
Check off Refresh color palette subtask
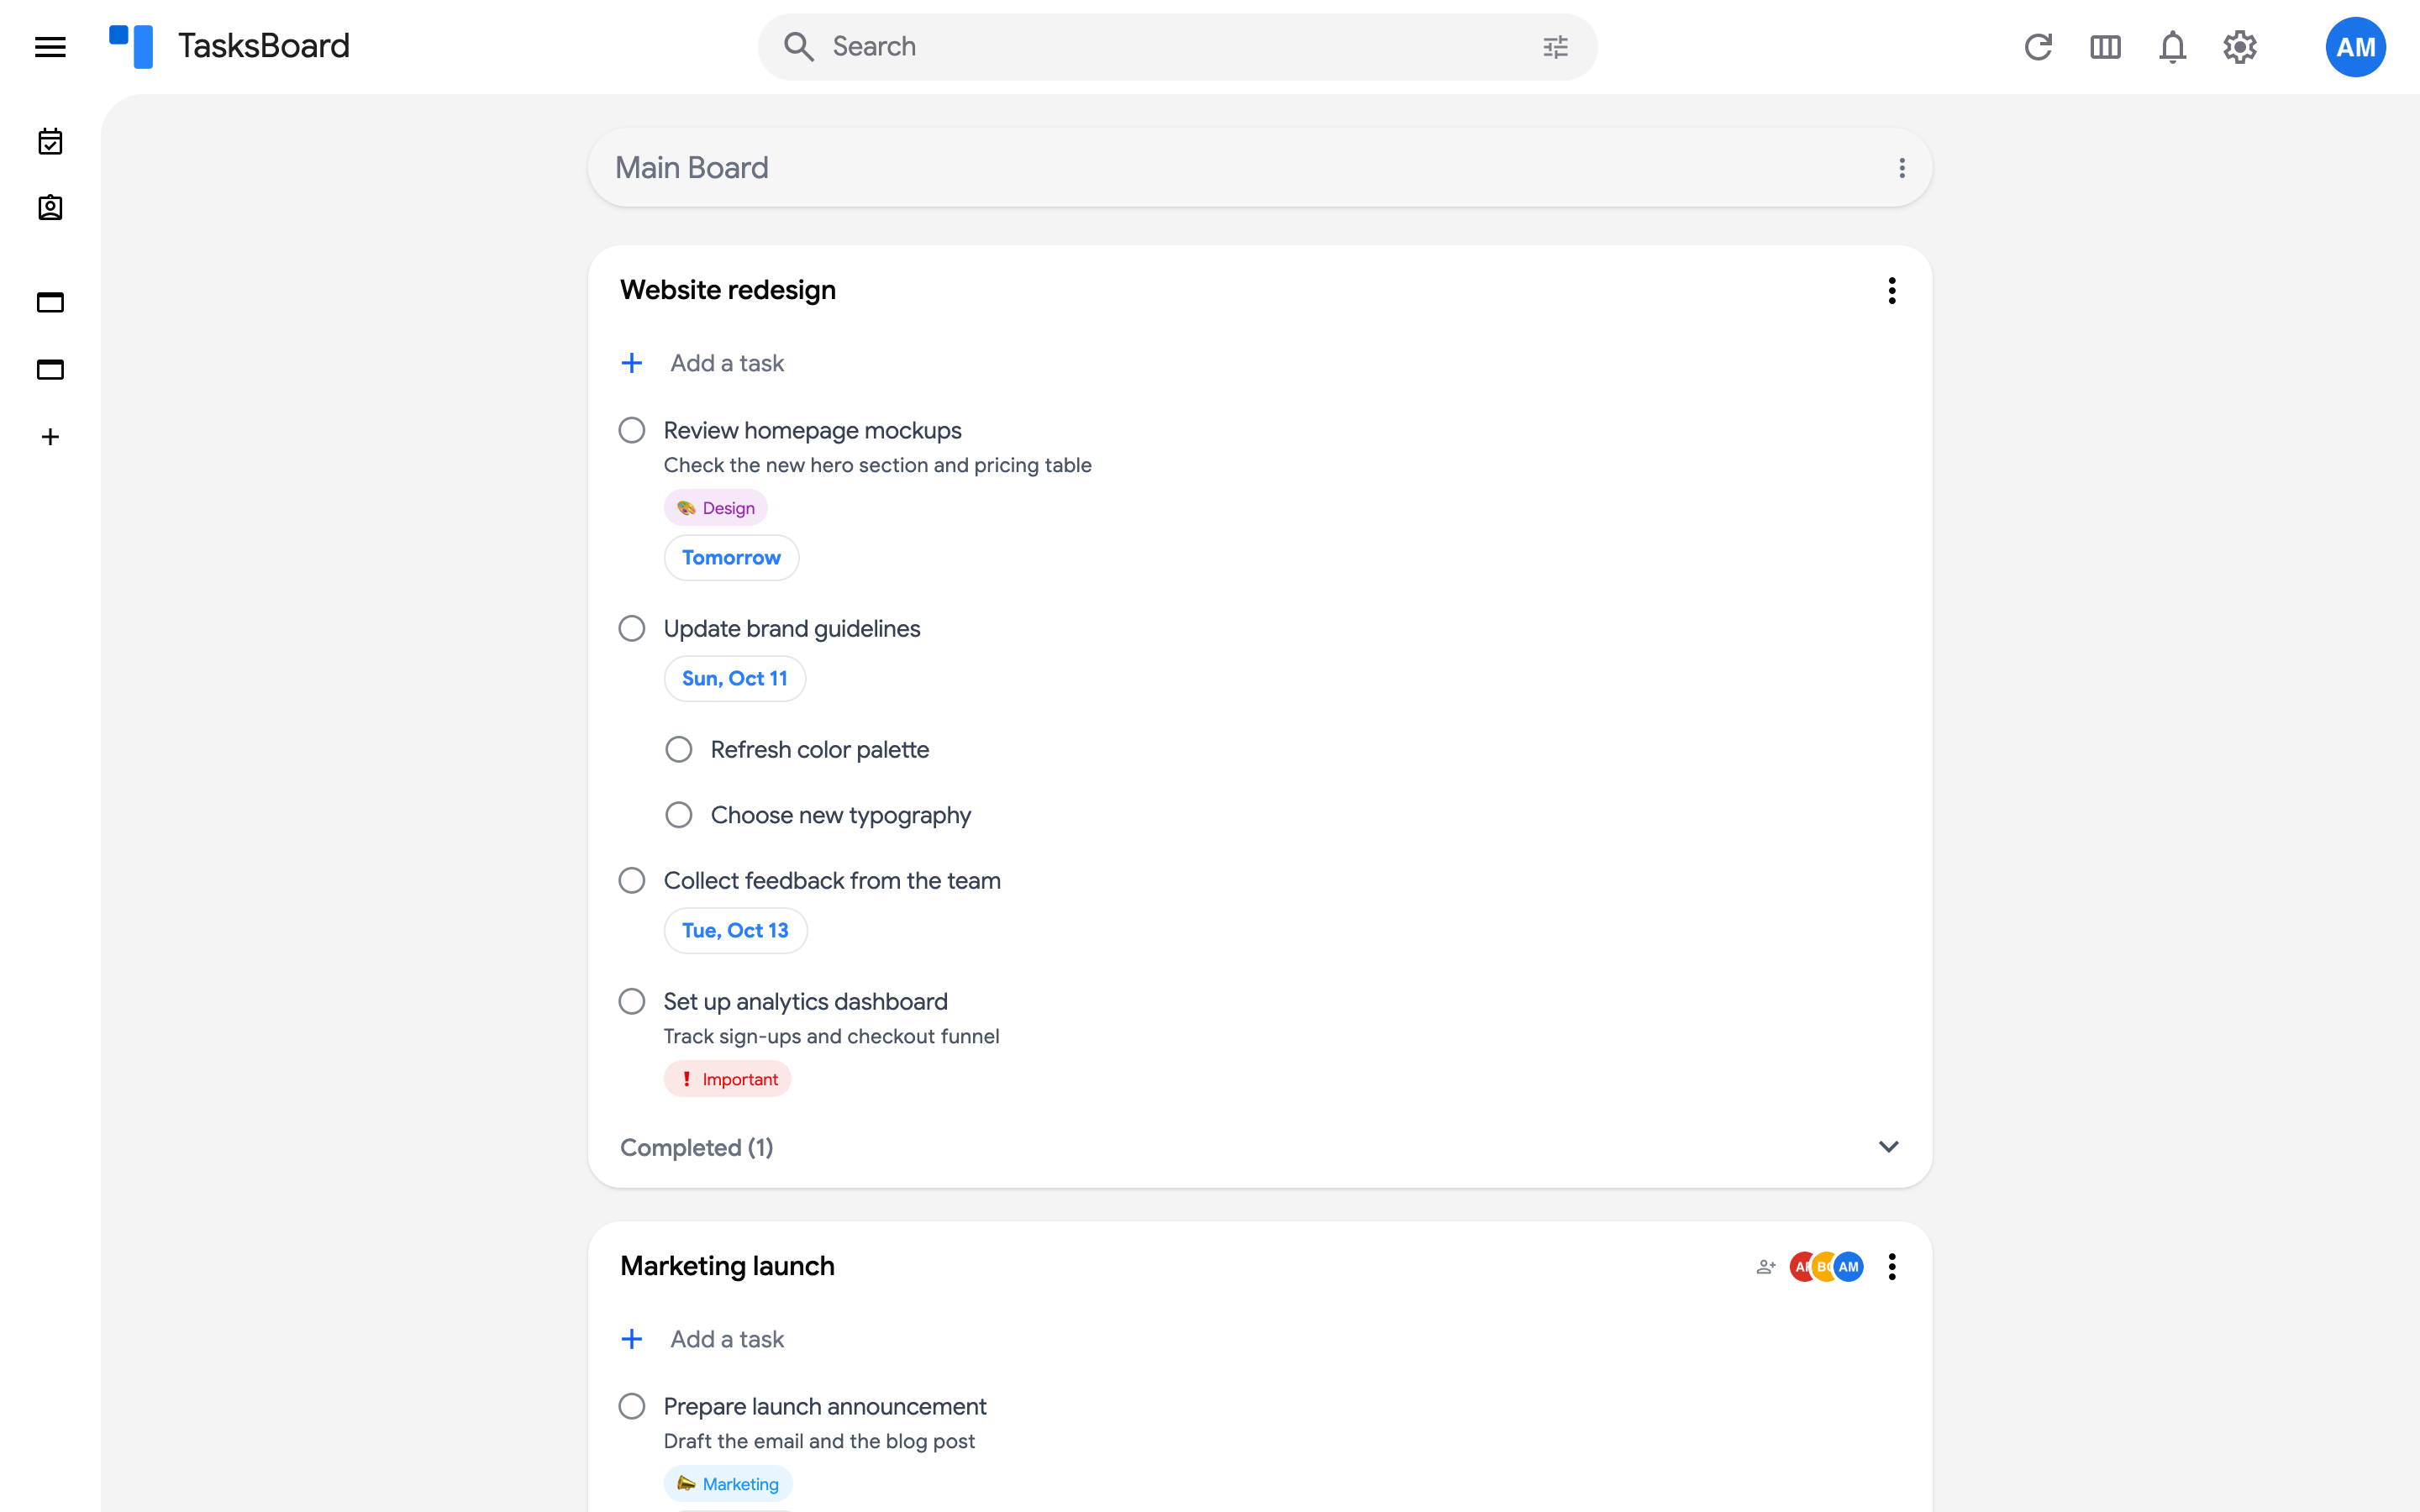click(679, 750)
